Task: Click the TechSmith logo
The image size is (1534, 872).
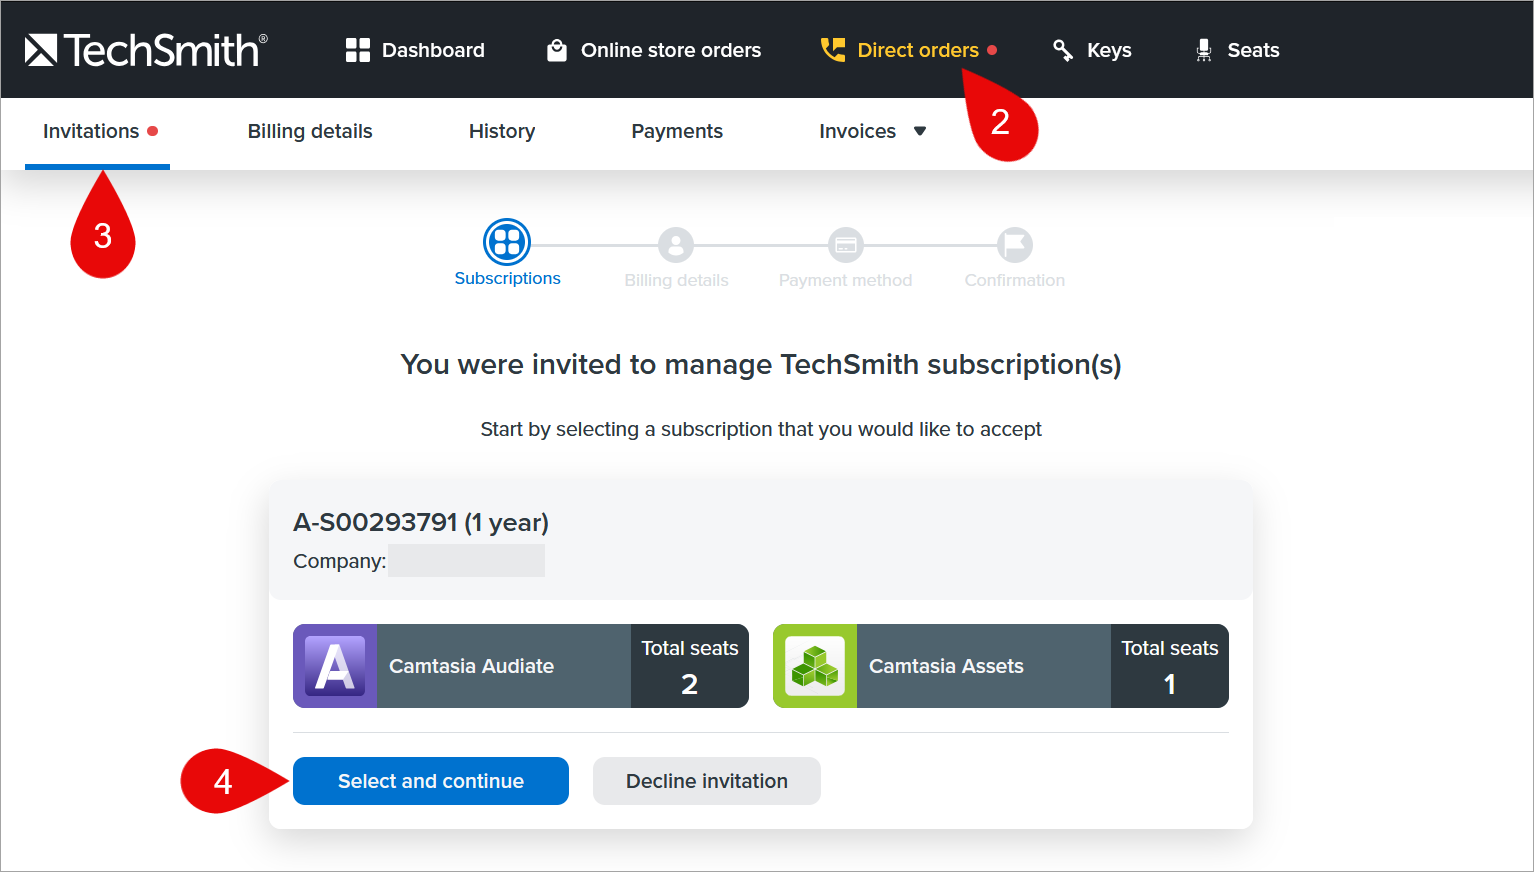Action: [146, 50]
